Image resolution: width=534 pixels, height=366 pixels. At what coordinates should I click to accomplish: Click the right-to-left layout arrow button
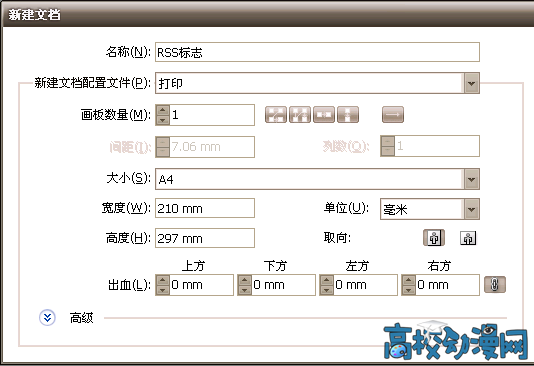pos(393,114)
